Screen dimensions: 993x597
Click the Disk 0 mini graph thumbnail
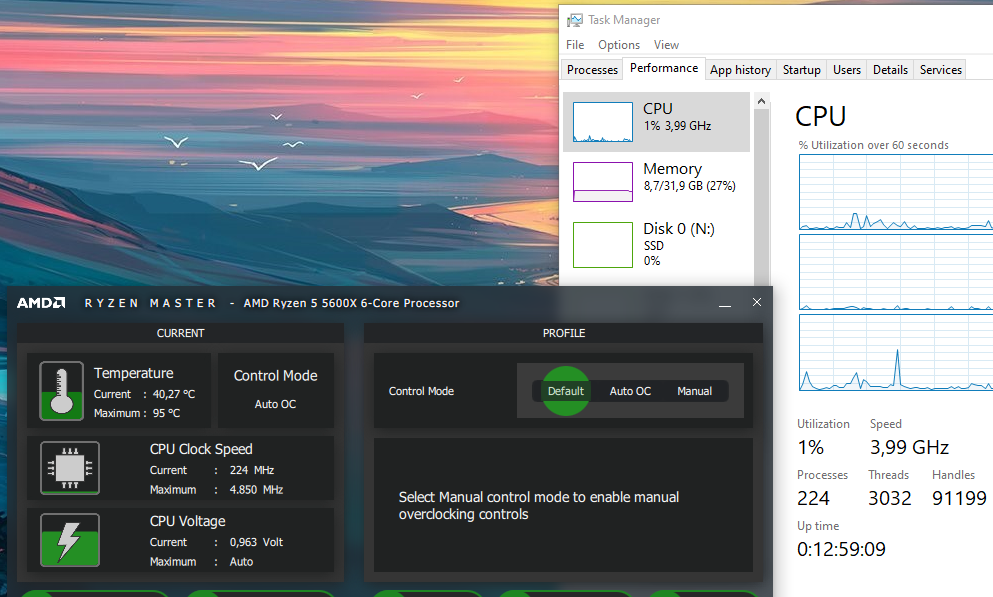click(x=603, y=244)
